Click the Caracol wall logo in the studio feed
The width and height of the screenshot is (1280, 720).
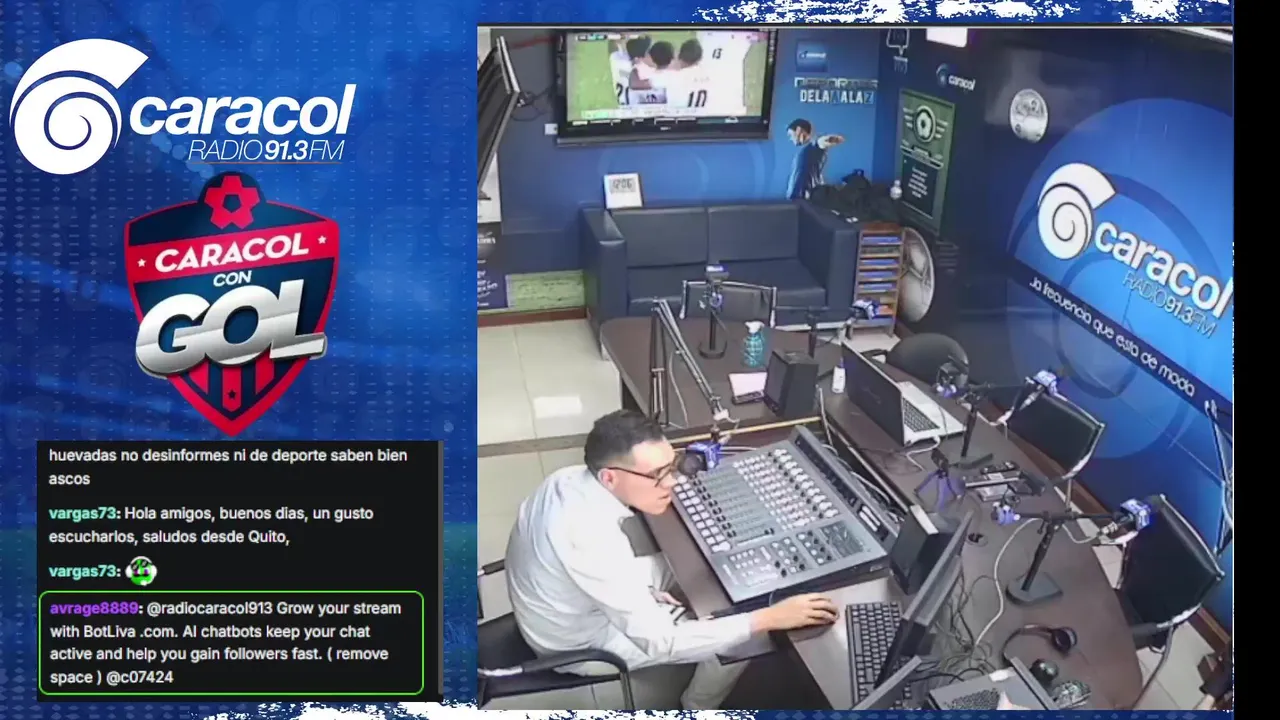pos(1133,249)
